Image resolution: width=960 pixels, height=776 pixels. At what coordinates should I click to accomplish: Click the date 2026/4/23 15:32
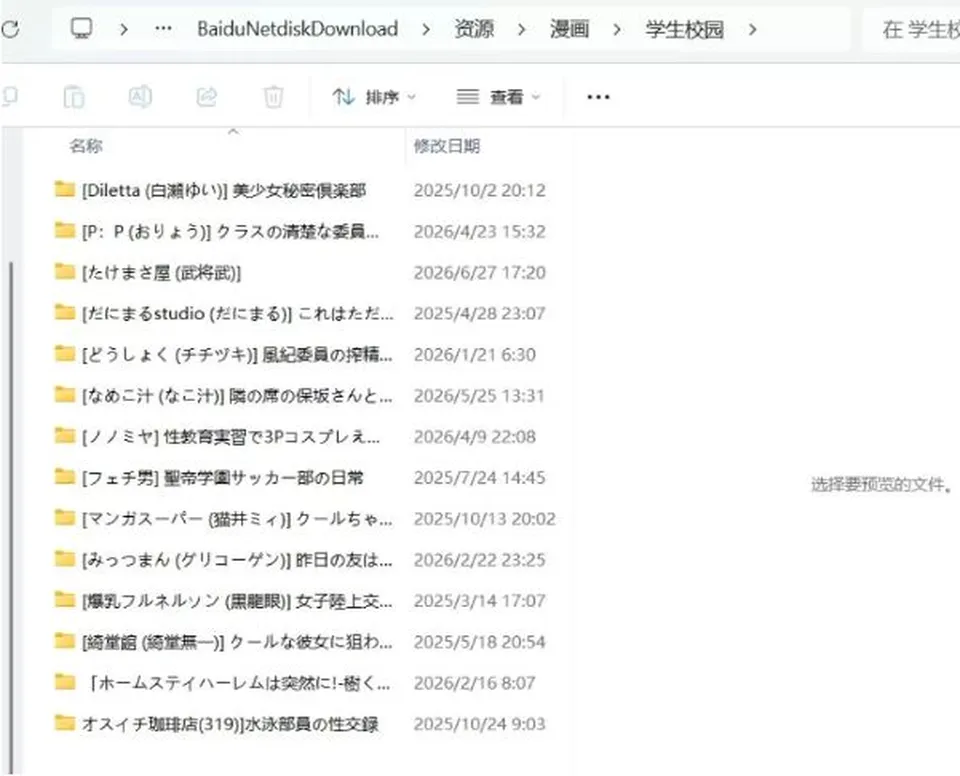[x=479, y=232]
